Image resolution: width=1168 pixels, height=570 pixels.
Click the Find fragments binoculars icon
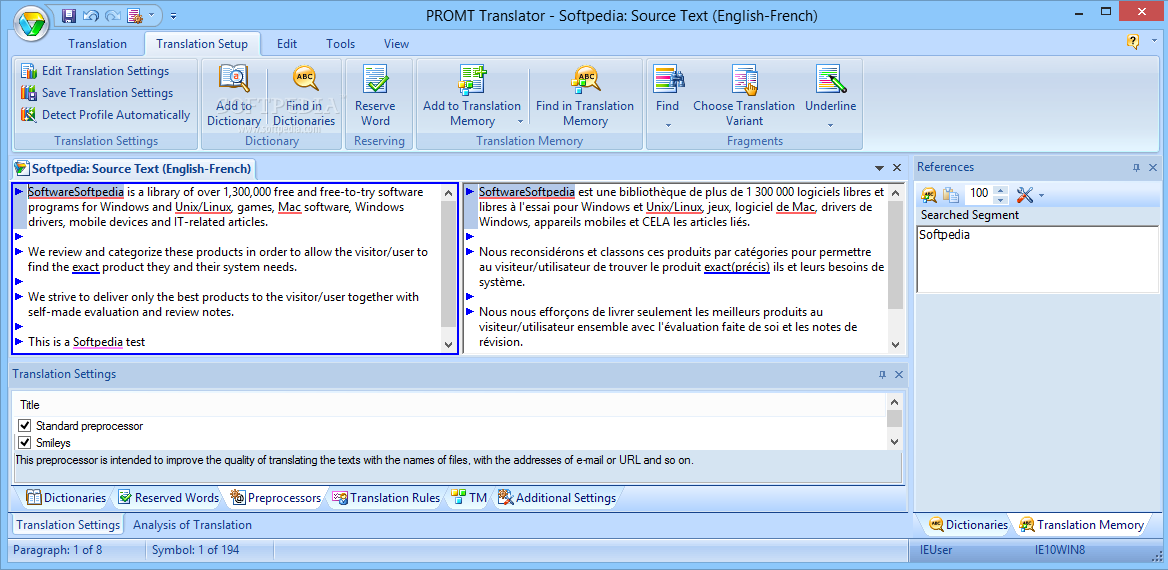pyautogui.click(x=667, y=79)
